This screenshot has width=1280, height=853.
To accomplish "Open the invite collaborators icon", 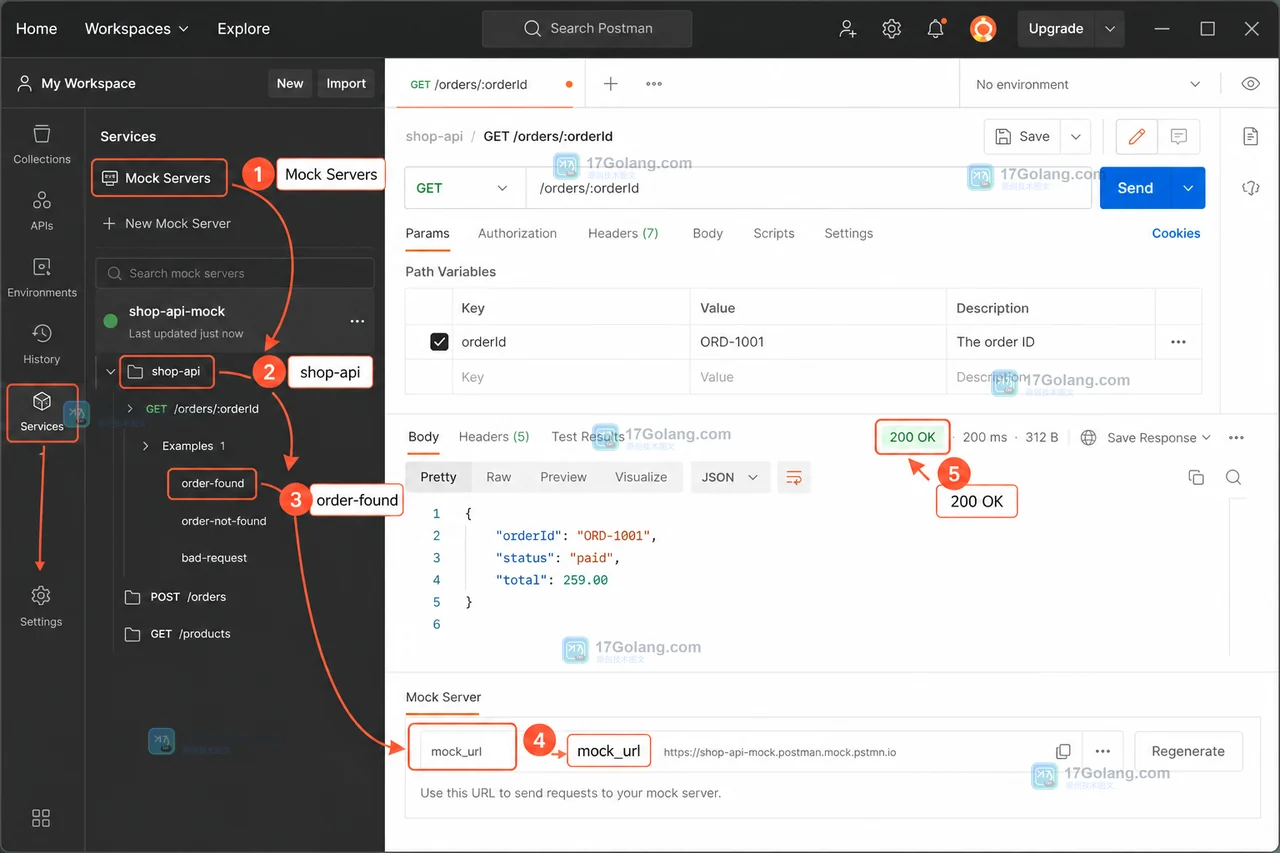I will pyautogui.click(x=848, y=29).
